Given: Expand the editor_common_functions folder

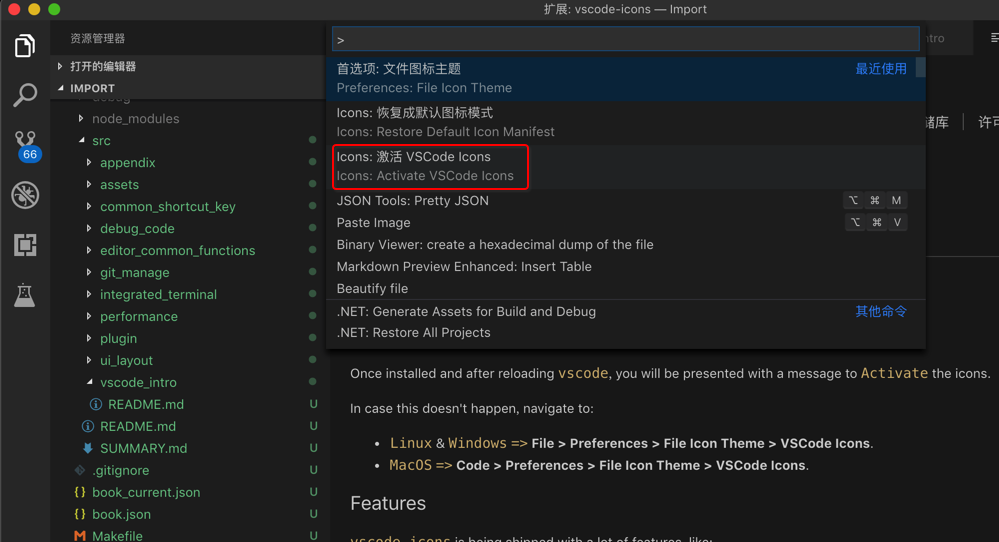Looking at the screenshot, I should click(89, 250).
